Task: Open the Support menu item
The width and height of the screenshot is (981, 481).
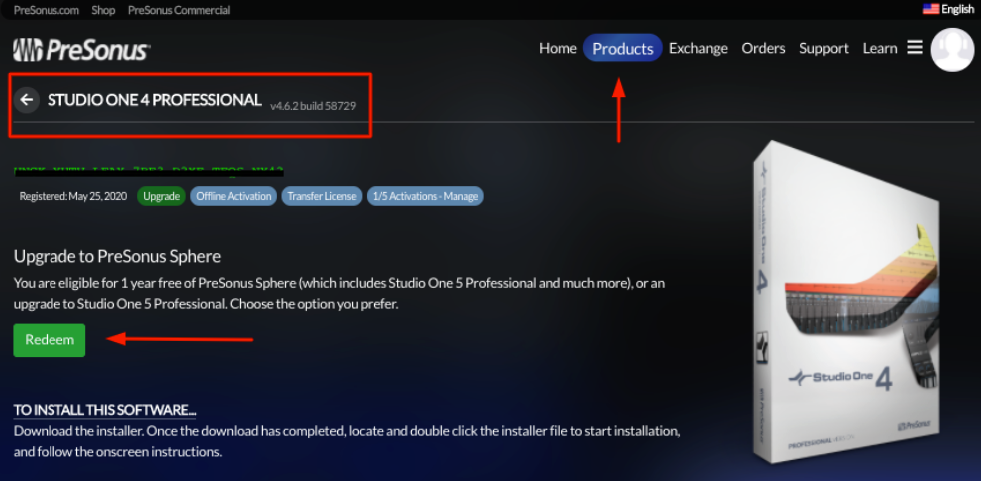Action: pyautogui.click(x=824, y=48)
